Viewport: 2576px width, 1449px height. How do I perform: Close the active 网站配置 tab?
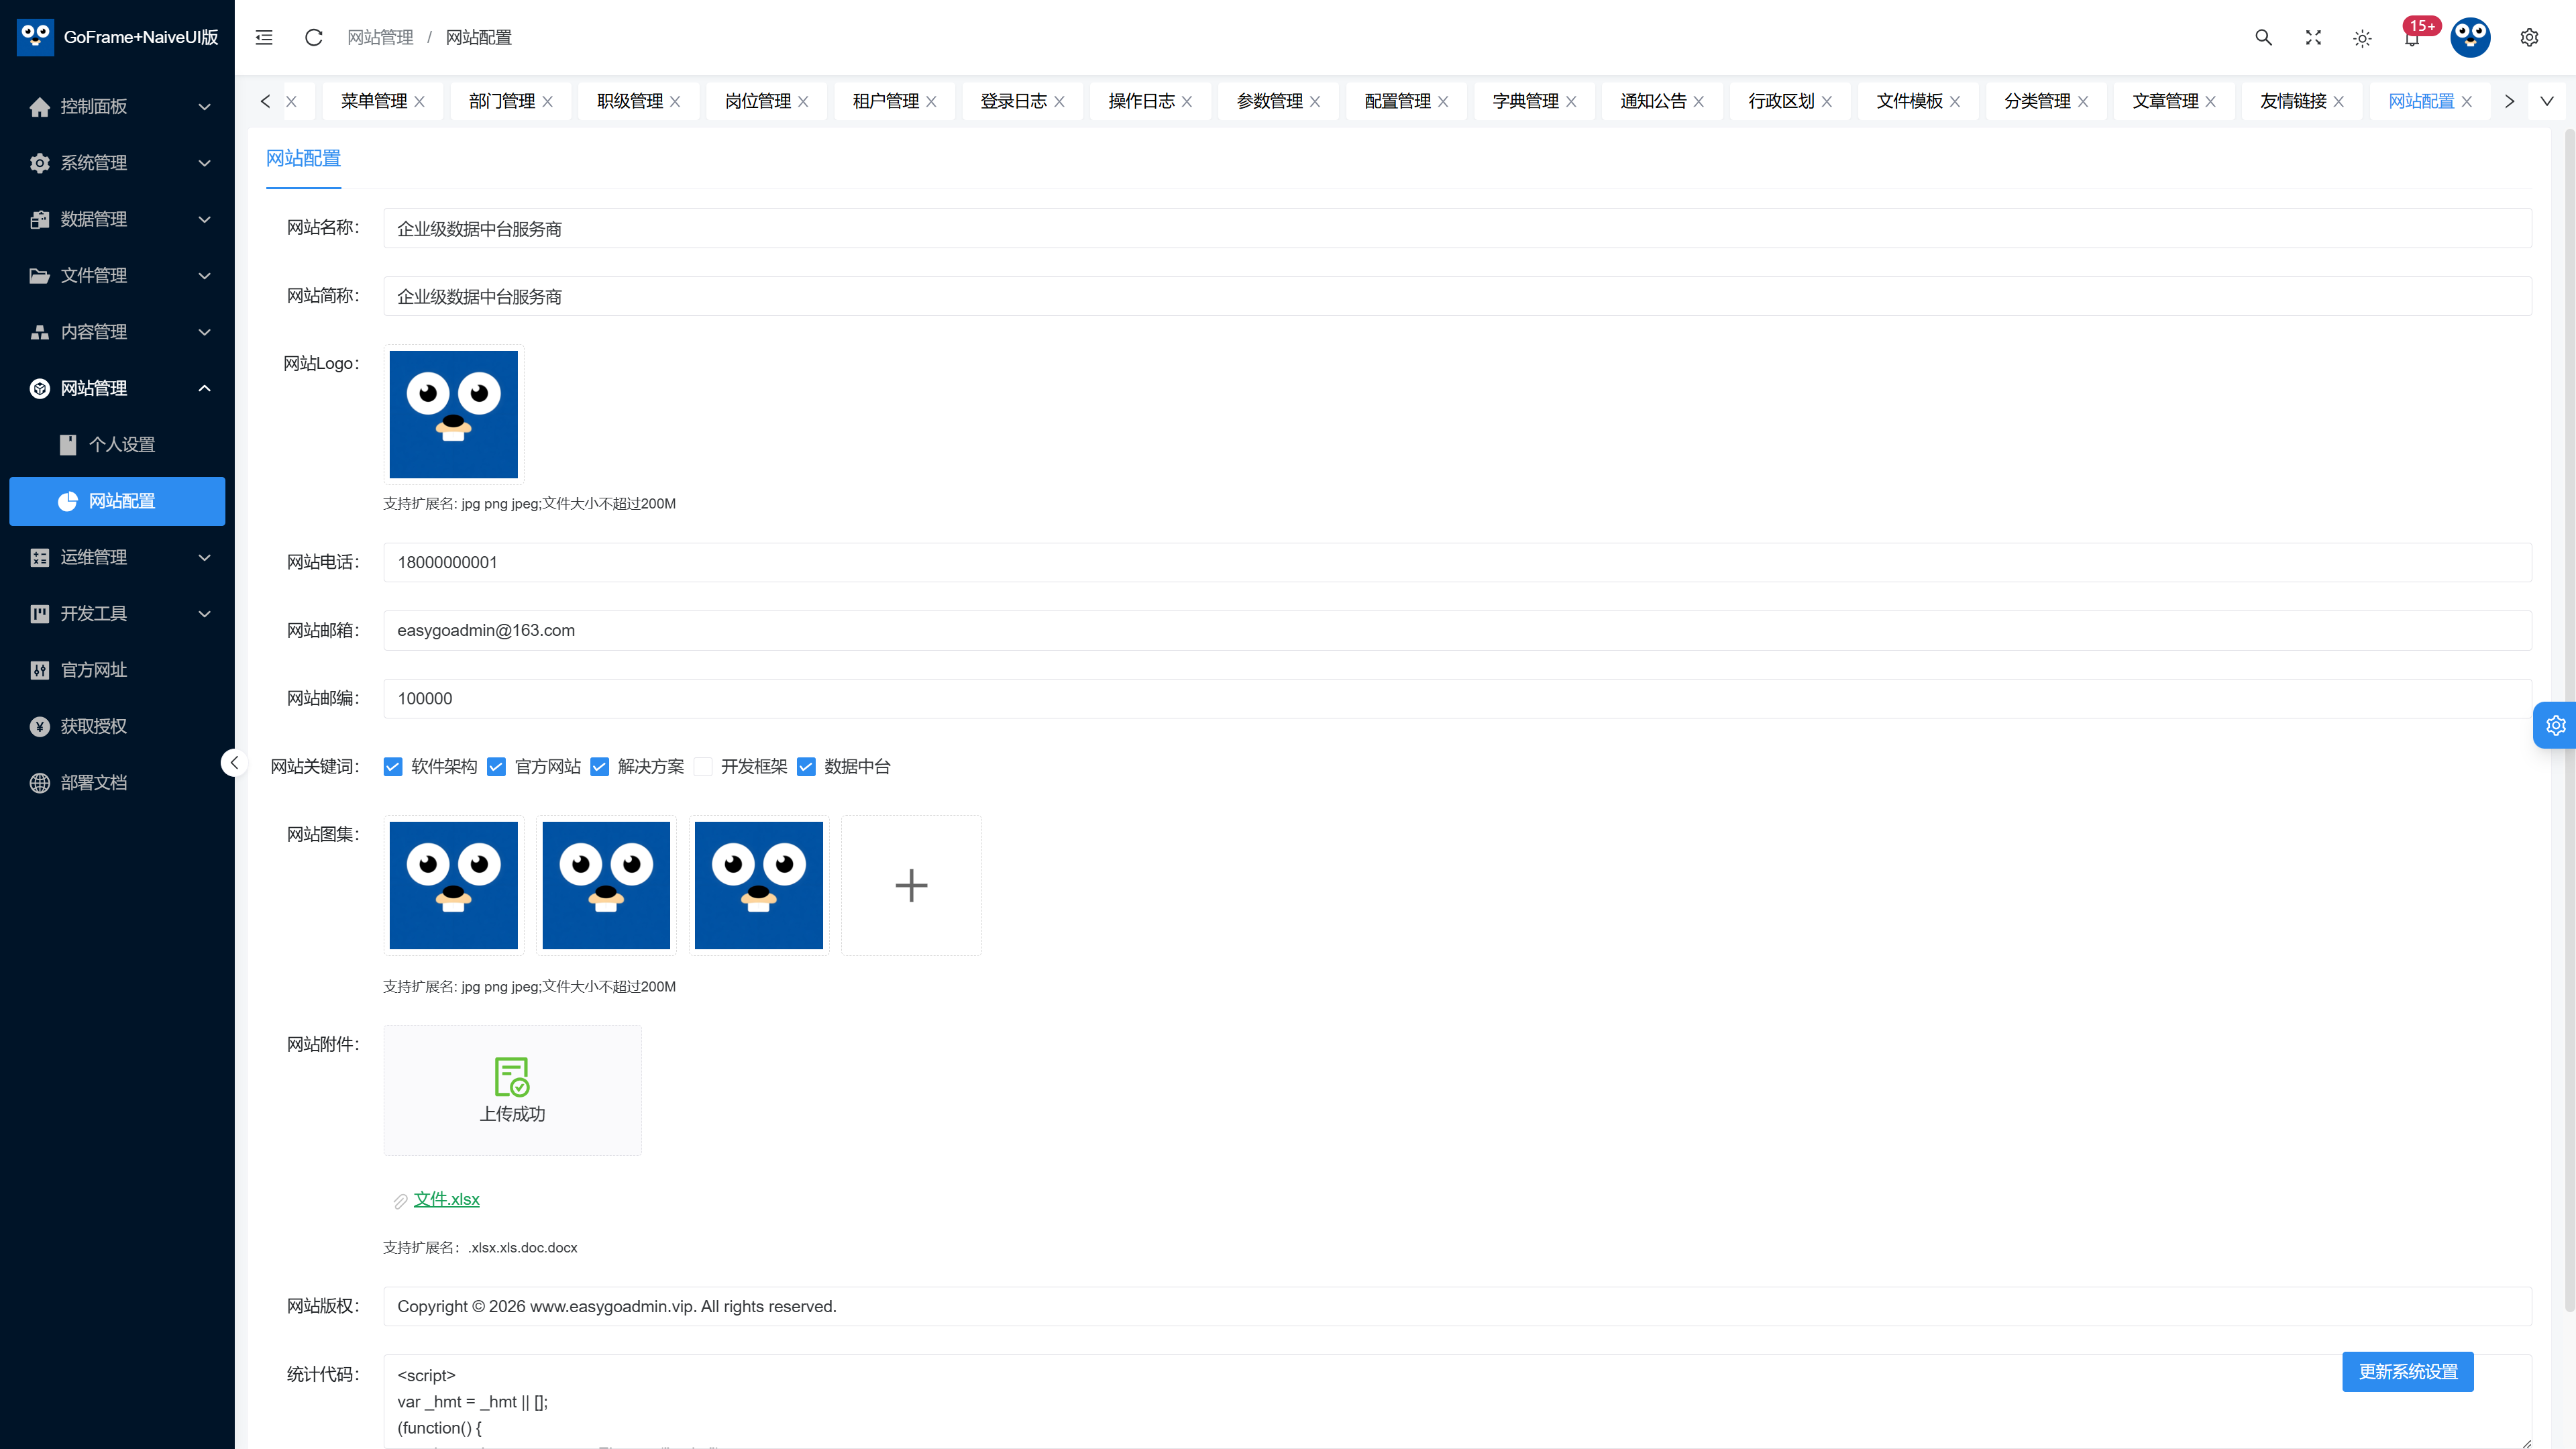[2467, 101]
